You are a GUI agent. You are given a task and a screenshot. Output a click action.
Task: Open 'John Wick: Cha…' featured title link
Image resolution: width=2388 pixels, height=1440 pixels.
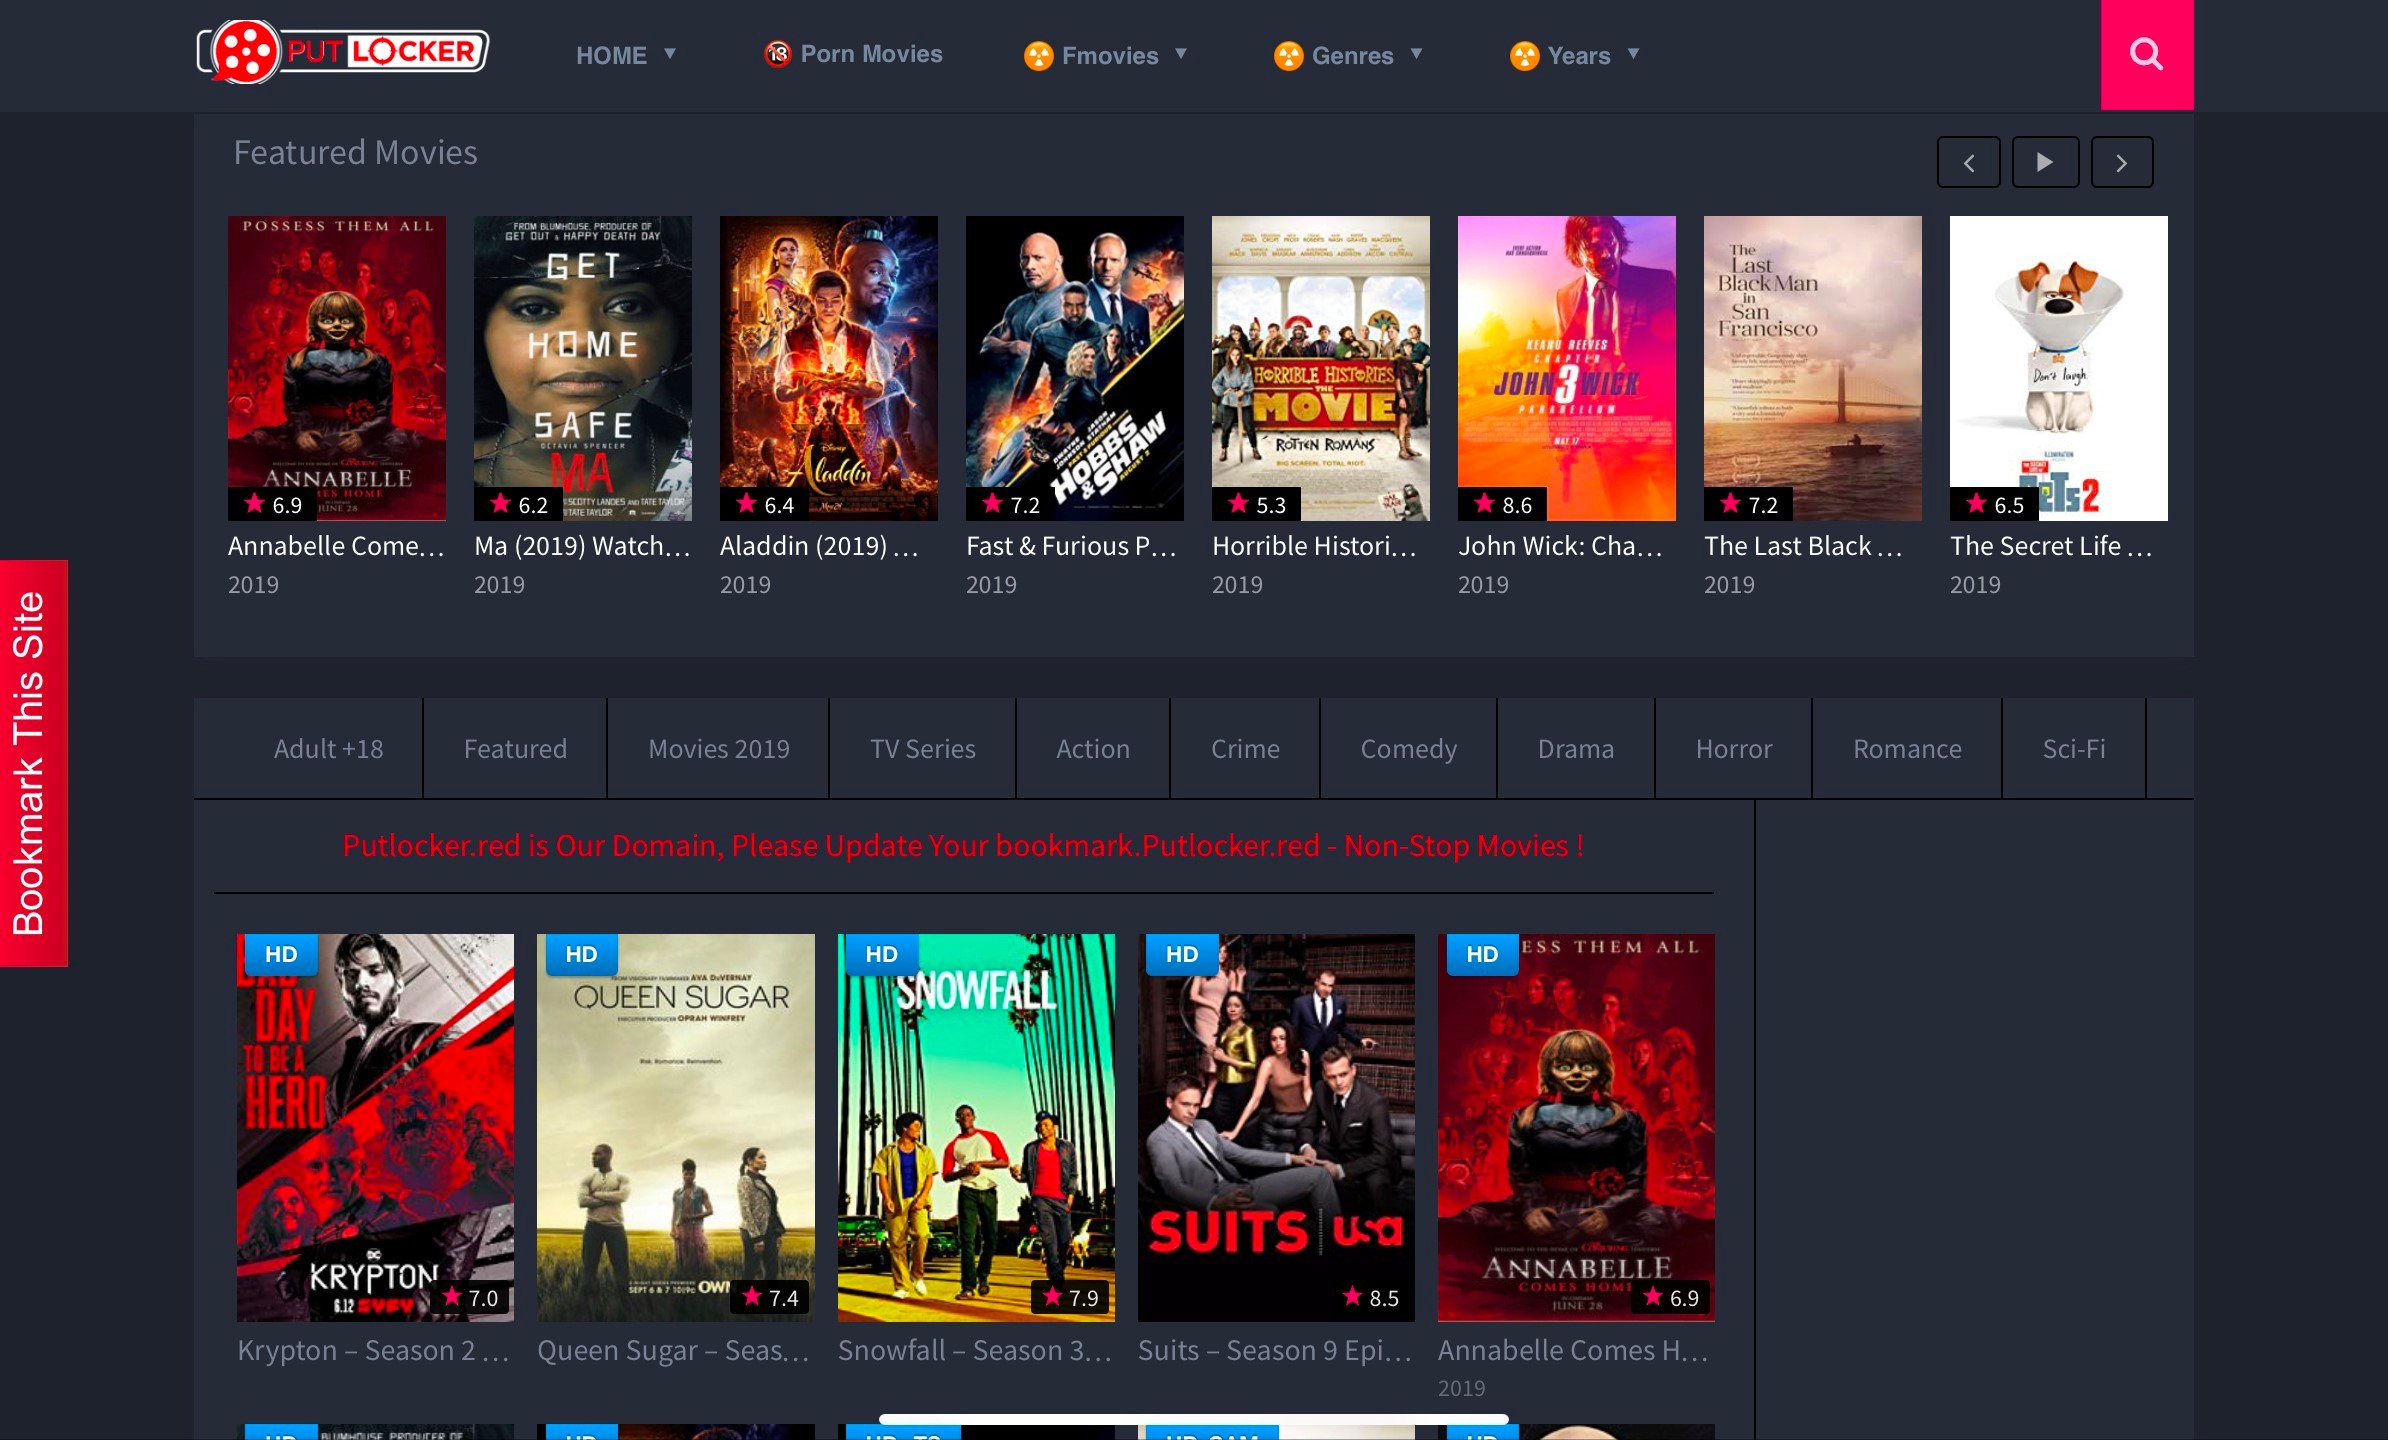pyautogui.click(x=1561, y=546)
